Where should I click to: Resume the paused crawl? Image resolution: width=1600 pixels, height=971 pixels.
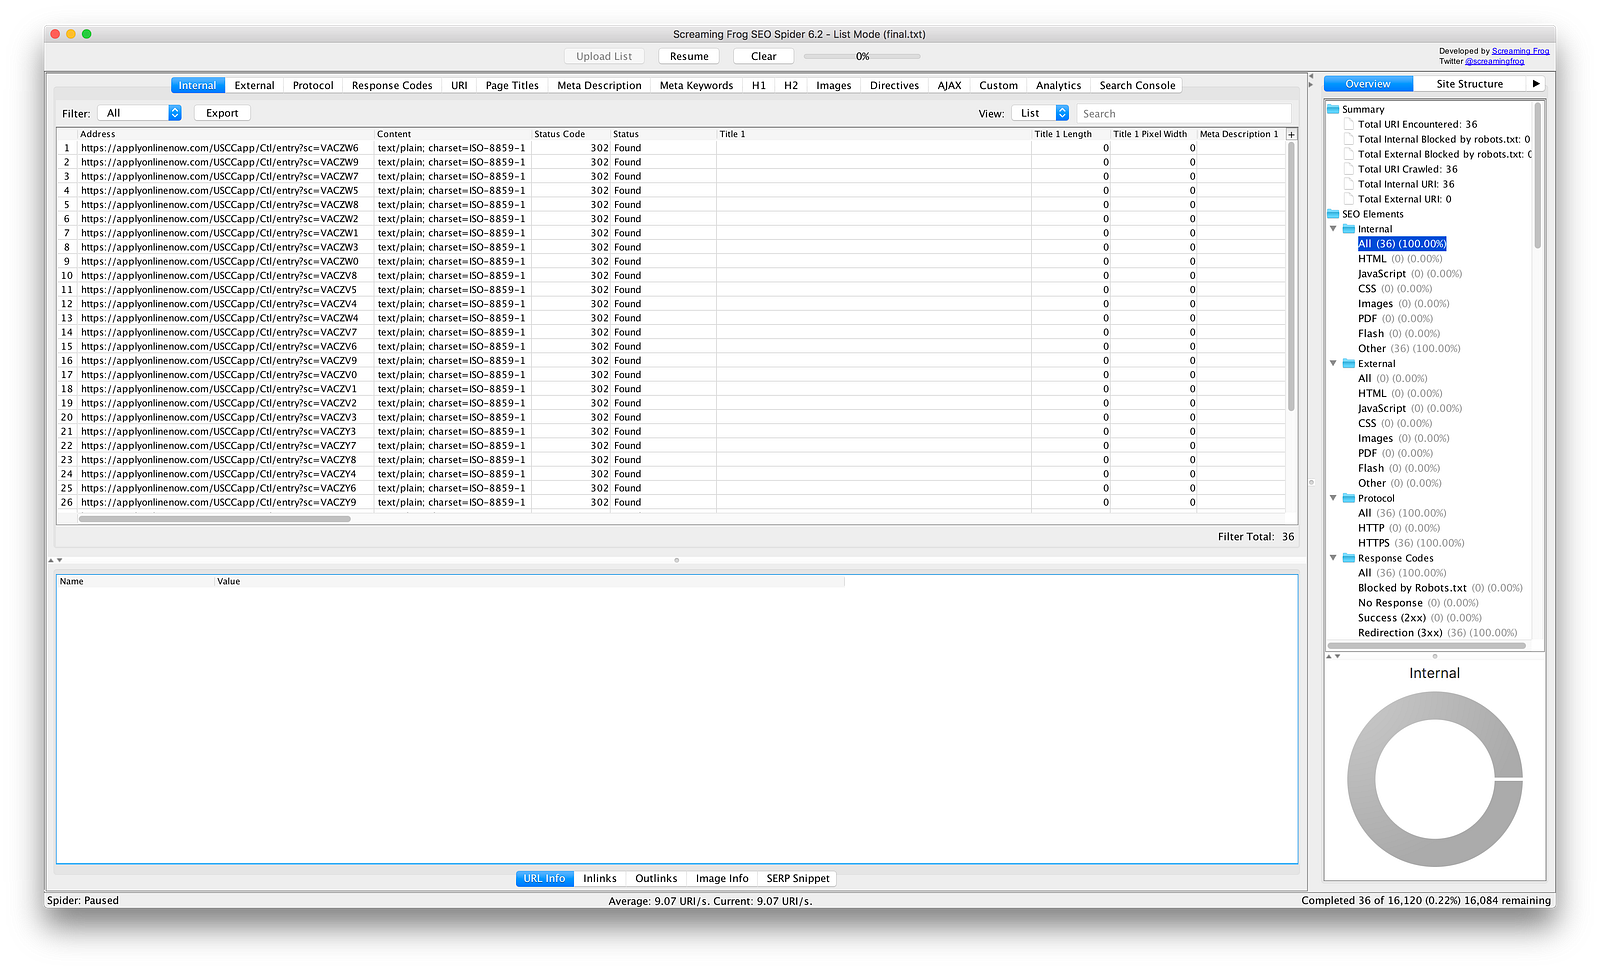tap(689, 56)
